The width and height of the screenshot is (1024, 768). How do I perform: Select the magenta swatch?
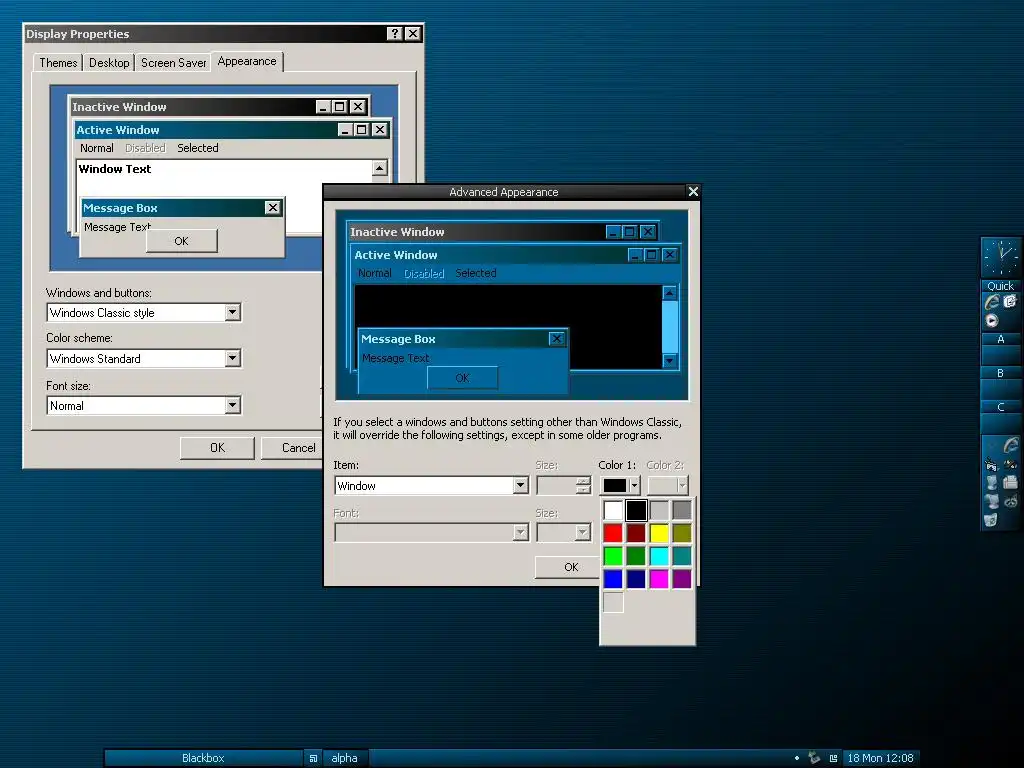pyautogui.click(x=659, y=579)
